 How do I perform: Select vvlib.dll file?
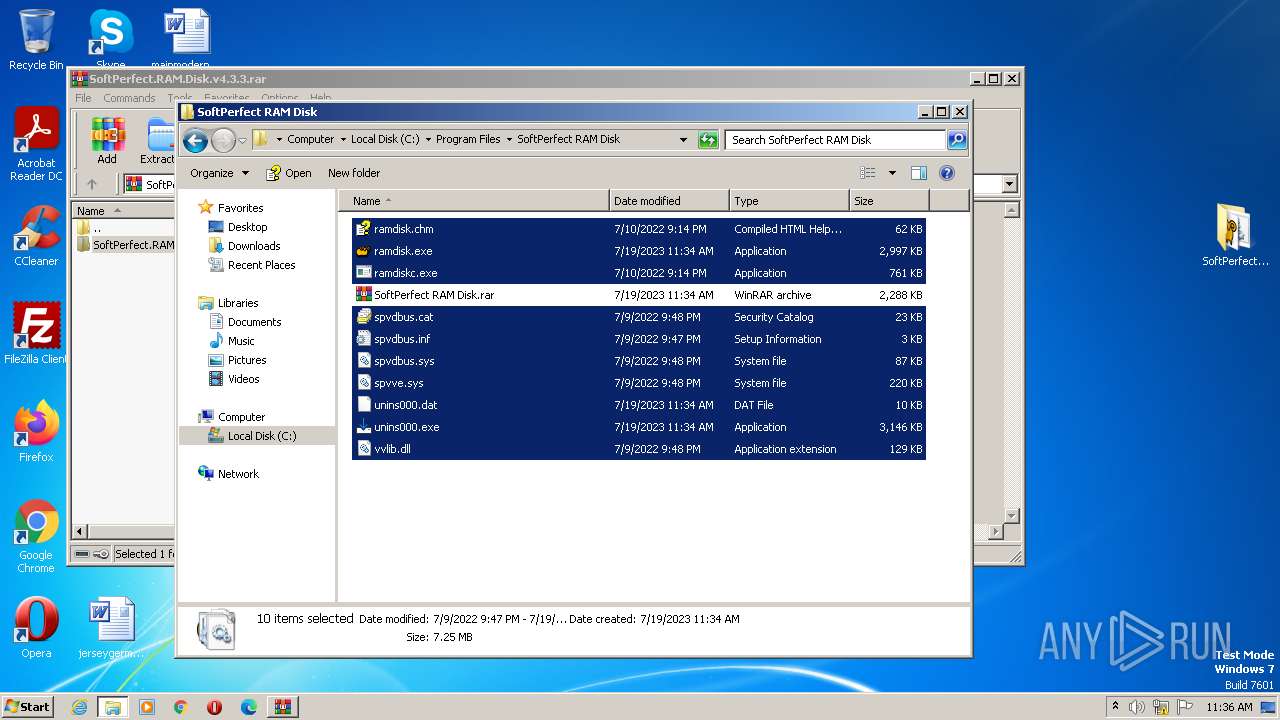[x=392, y=449]
